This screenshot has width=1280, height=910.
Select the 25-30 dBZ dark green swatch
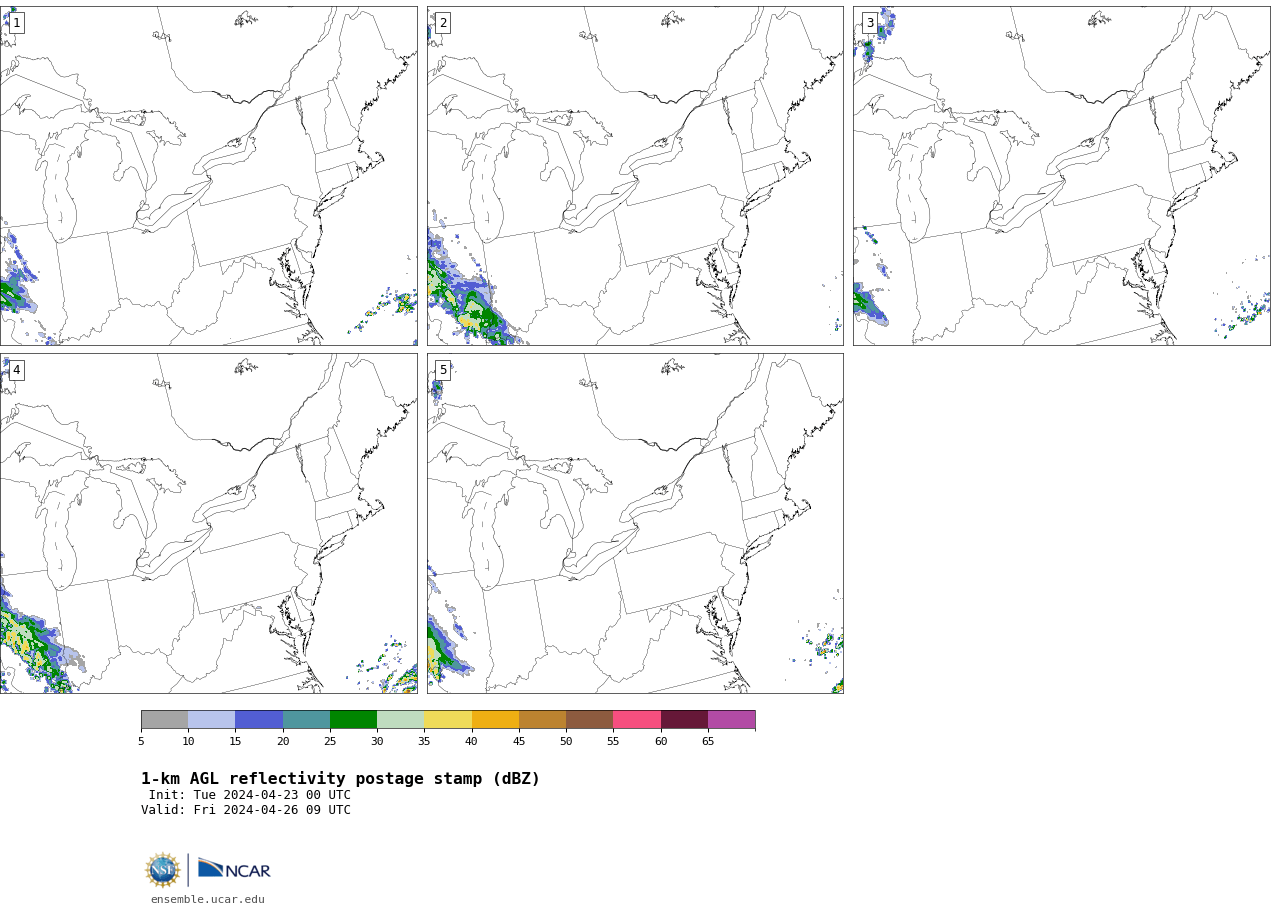point(353,720)
